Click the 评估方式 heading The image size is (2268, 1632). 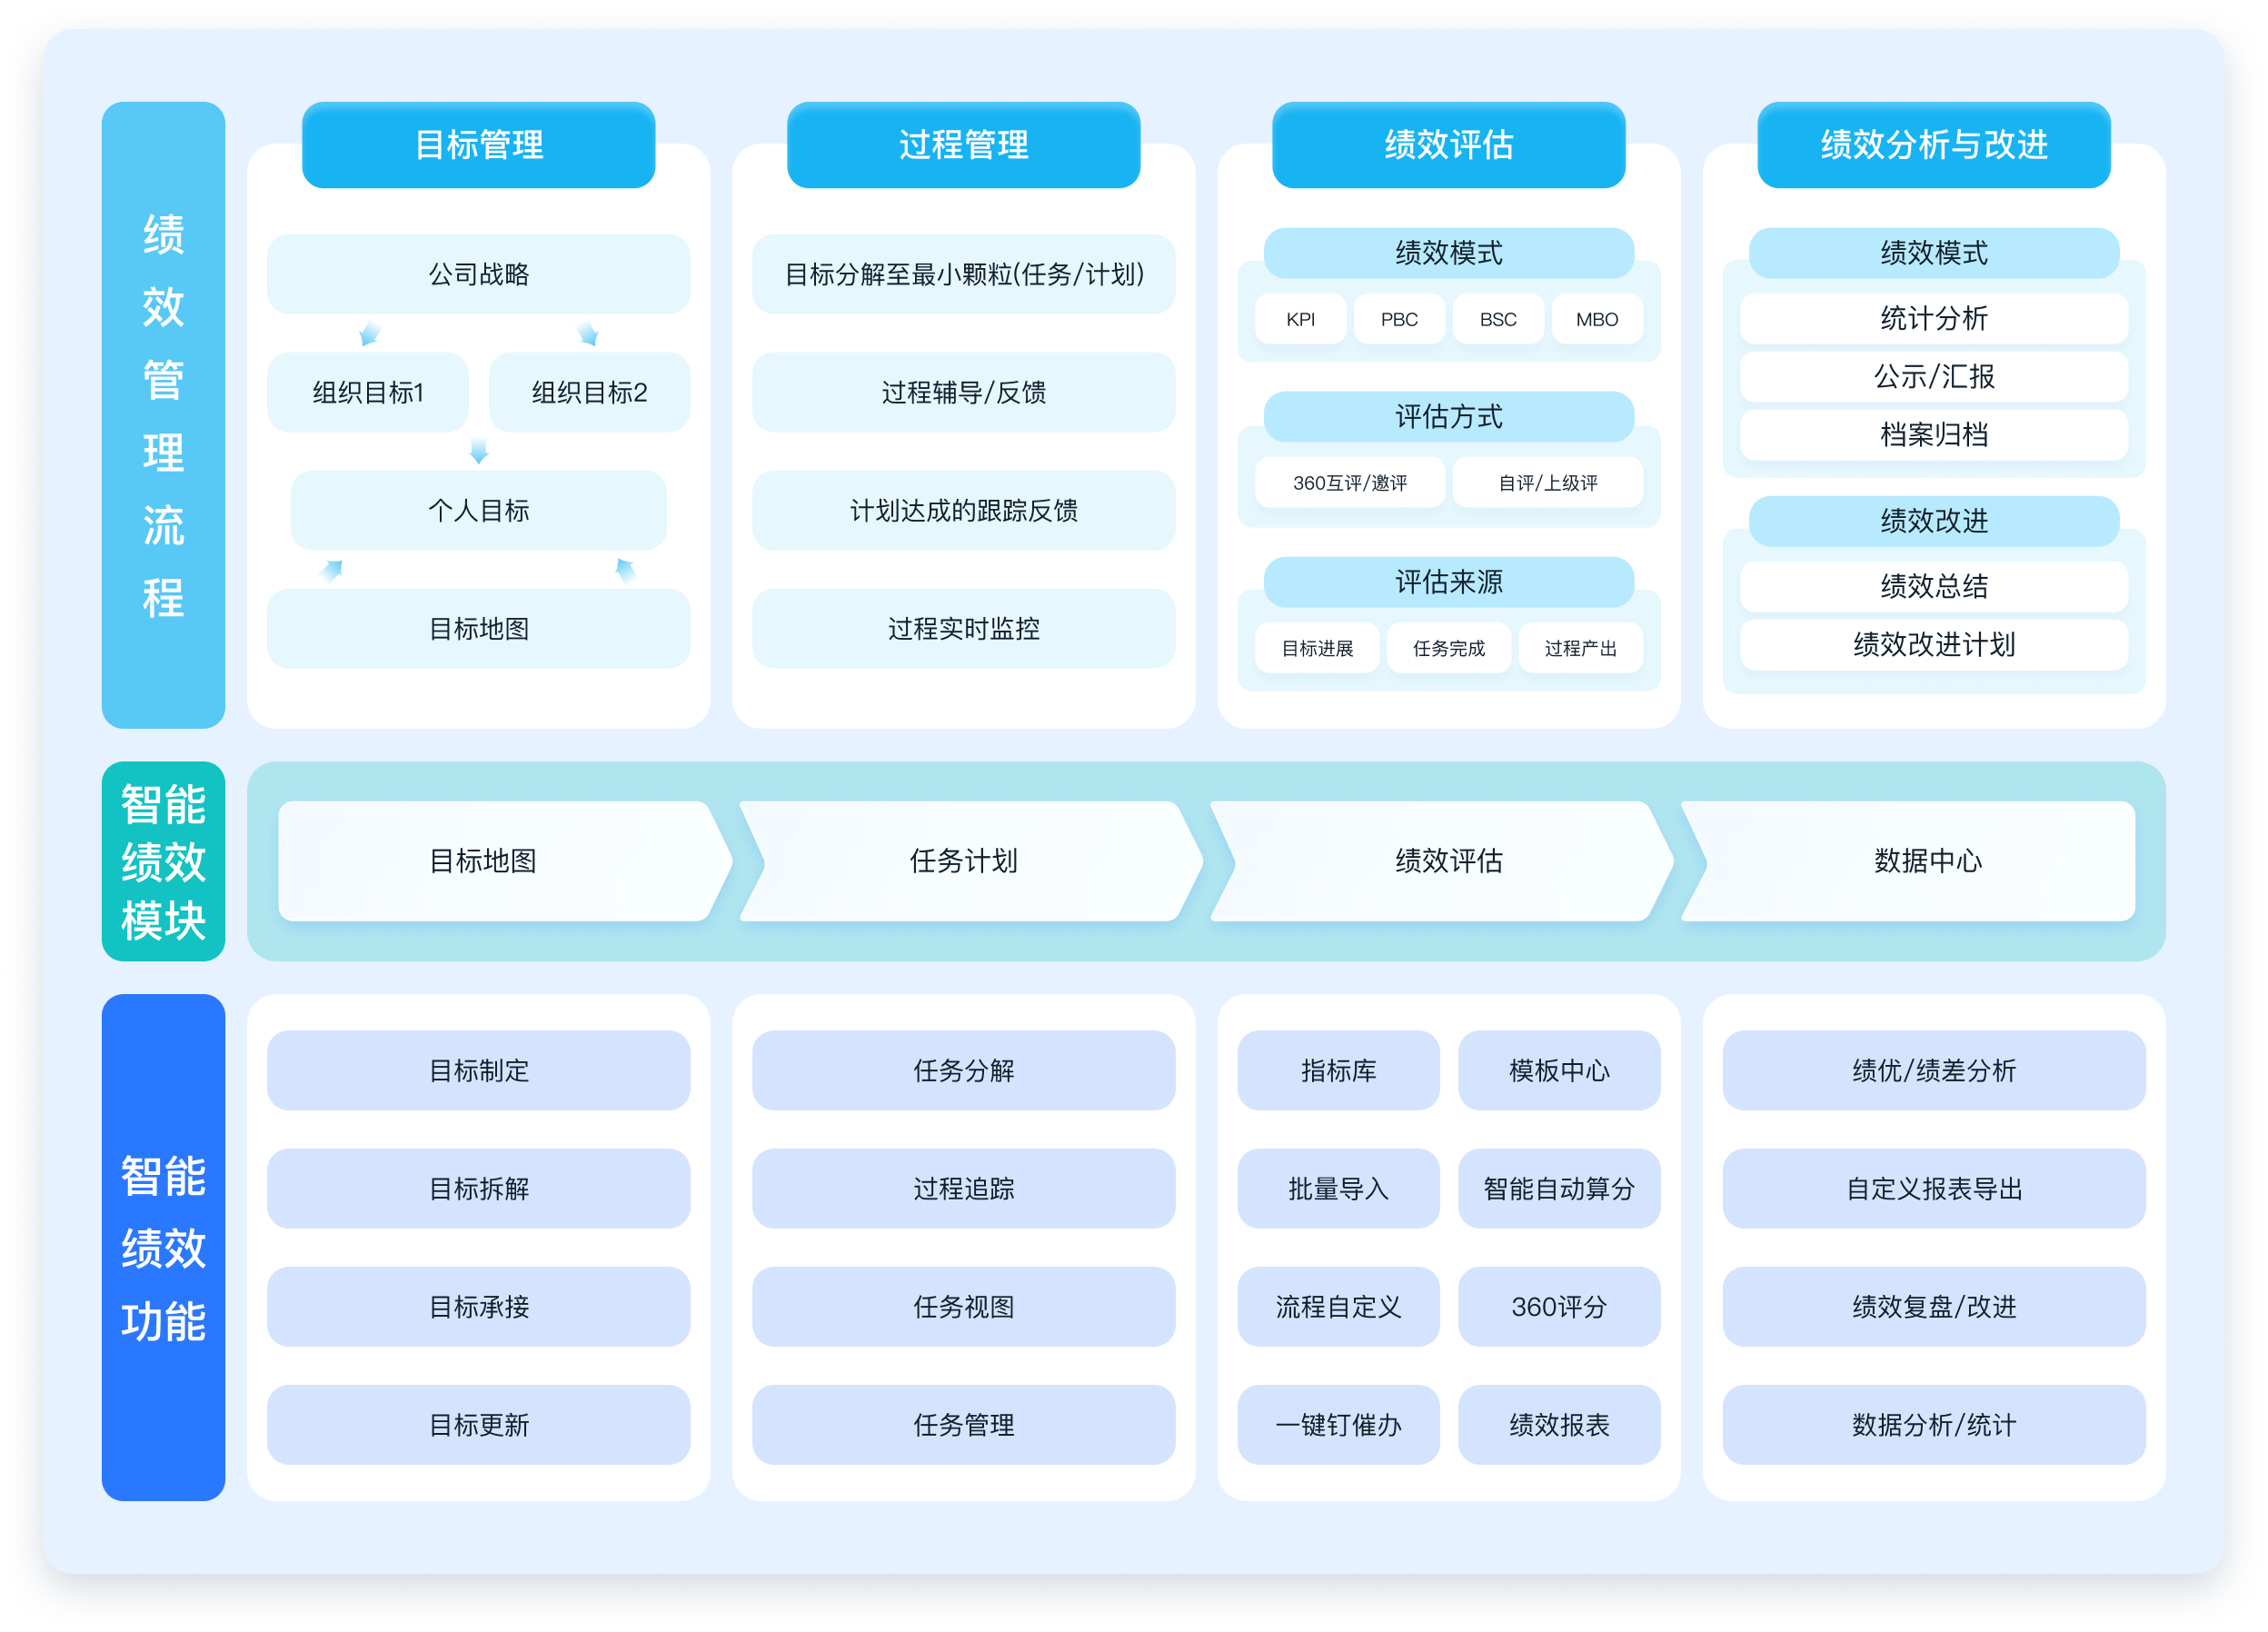coord(1448,417)
